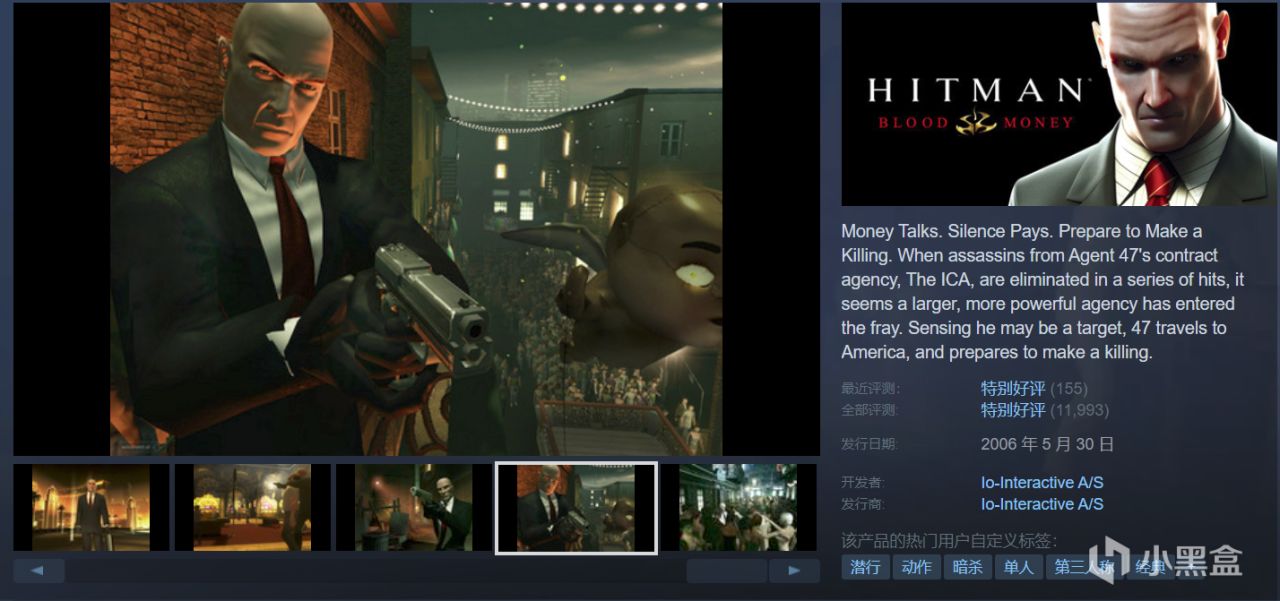This screenshot has height=601, width=1280.
Task: Click the 该产品的热门用户自定义标签 heading
Action: click(949, 540)
